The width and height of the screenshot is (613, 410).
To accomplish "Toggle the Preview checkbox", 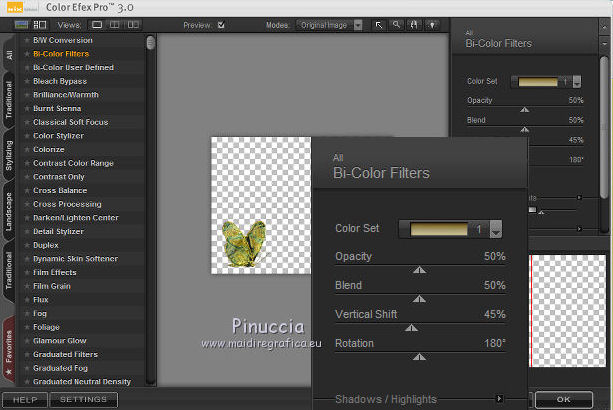I will coord(221,25).
